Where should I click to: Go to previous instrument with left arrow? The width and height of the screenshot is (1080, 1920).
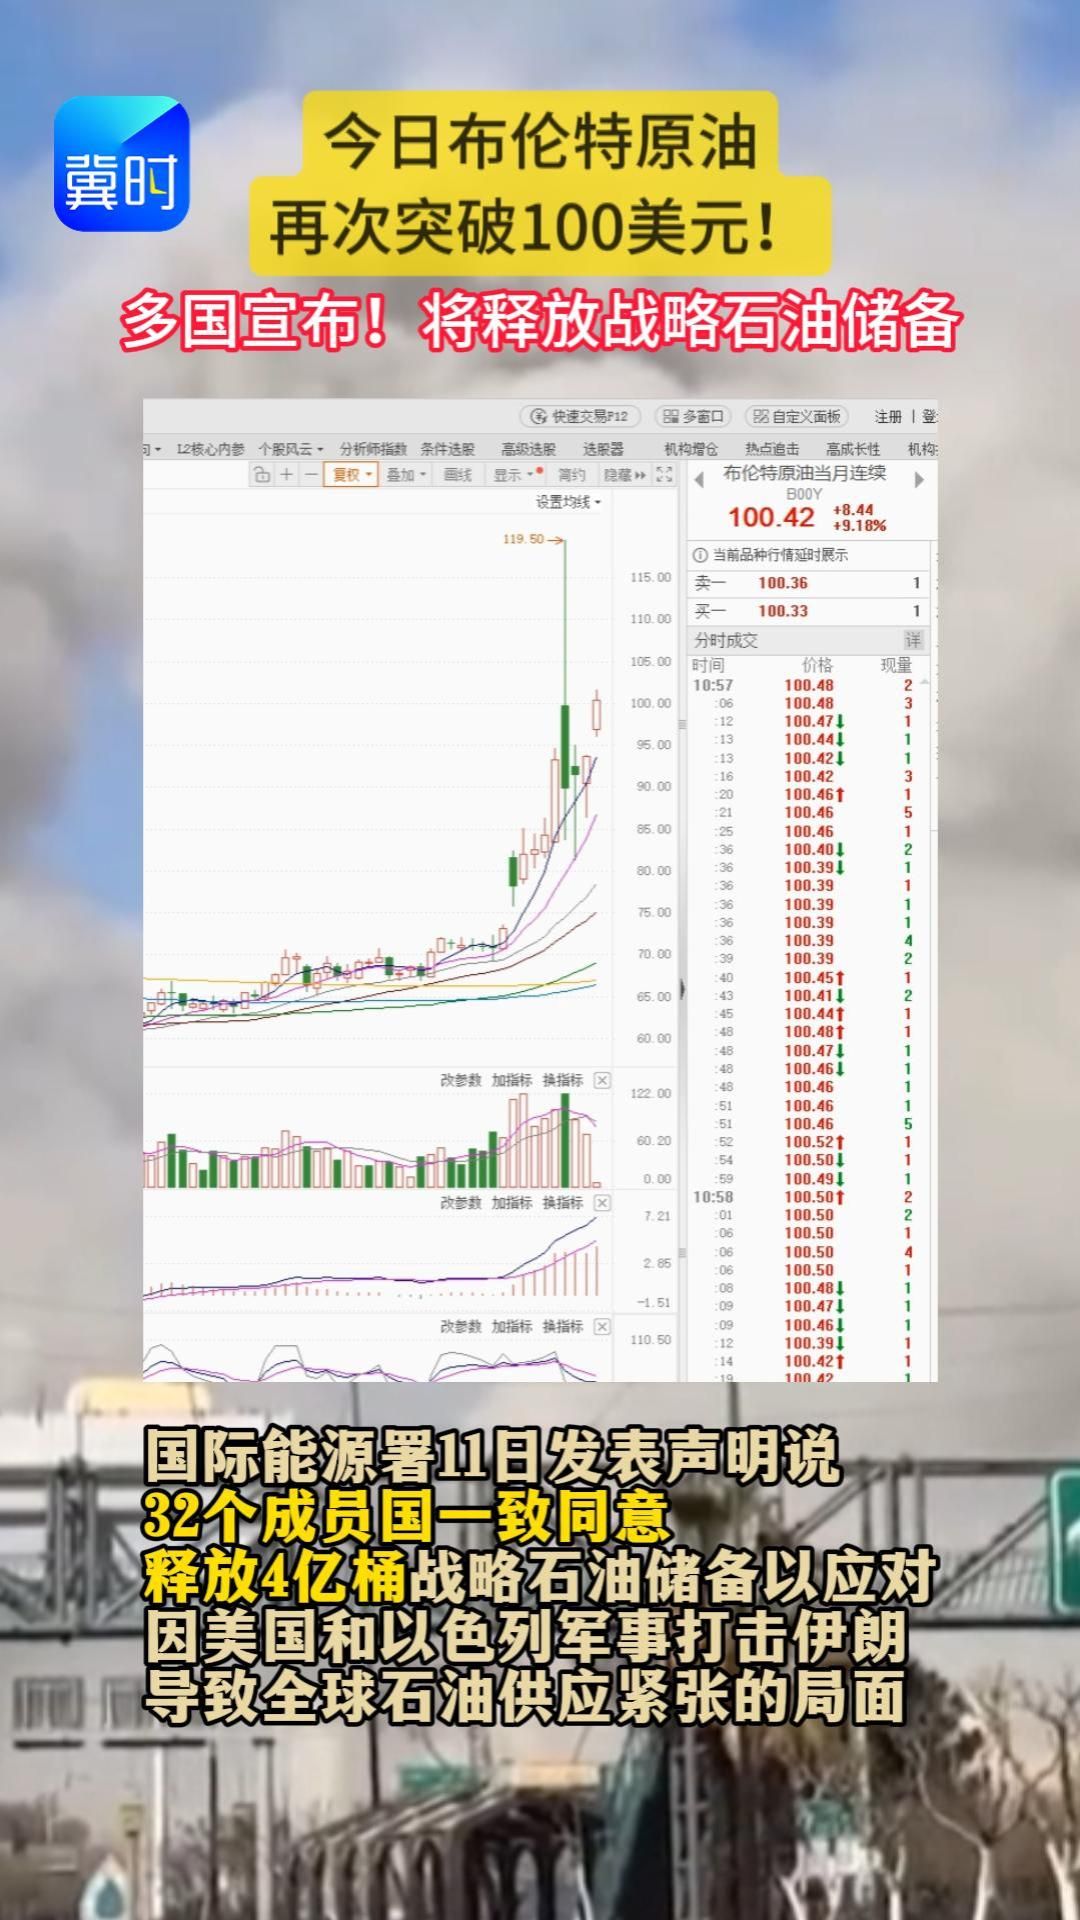699,480
